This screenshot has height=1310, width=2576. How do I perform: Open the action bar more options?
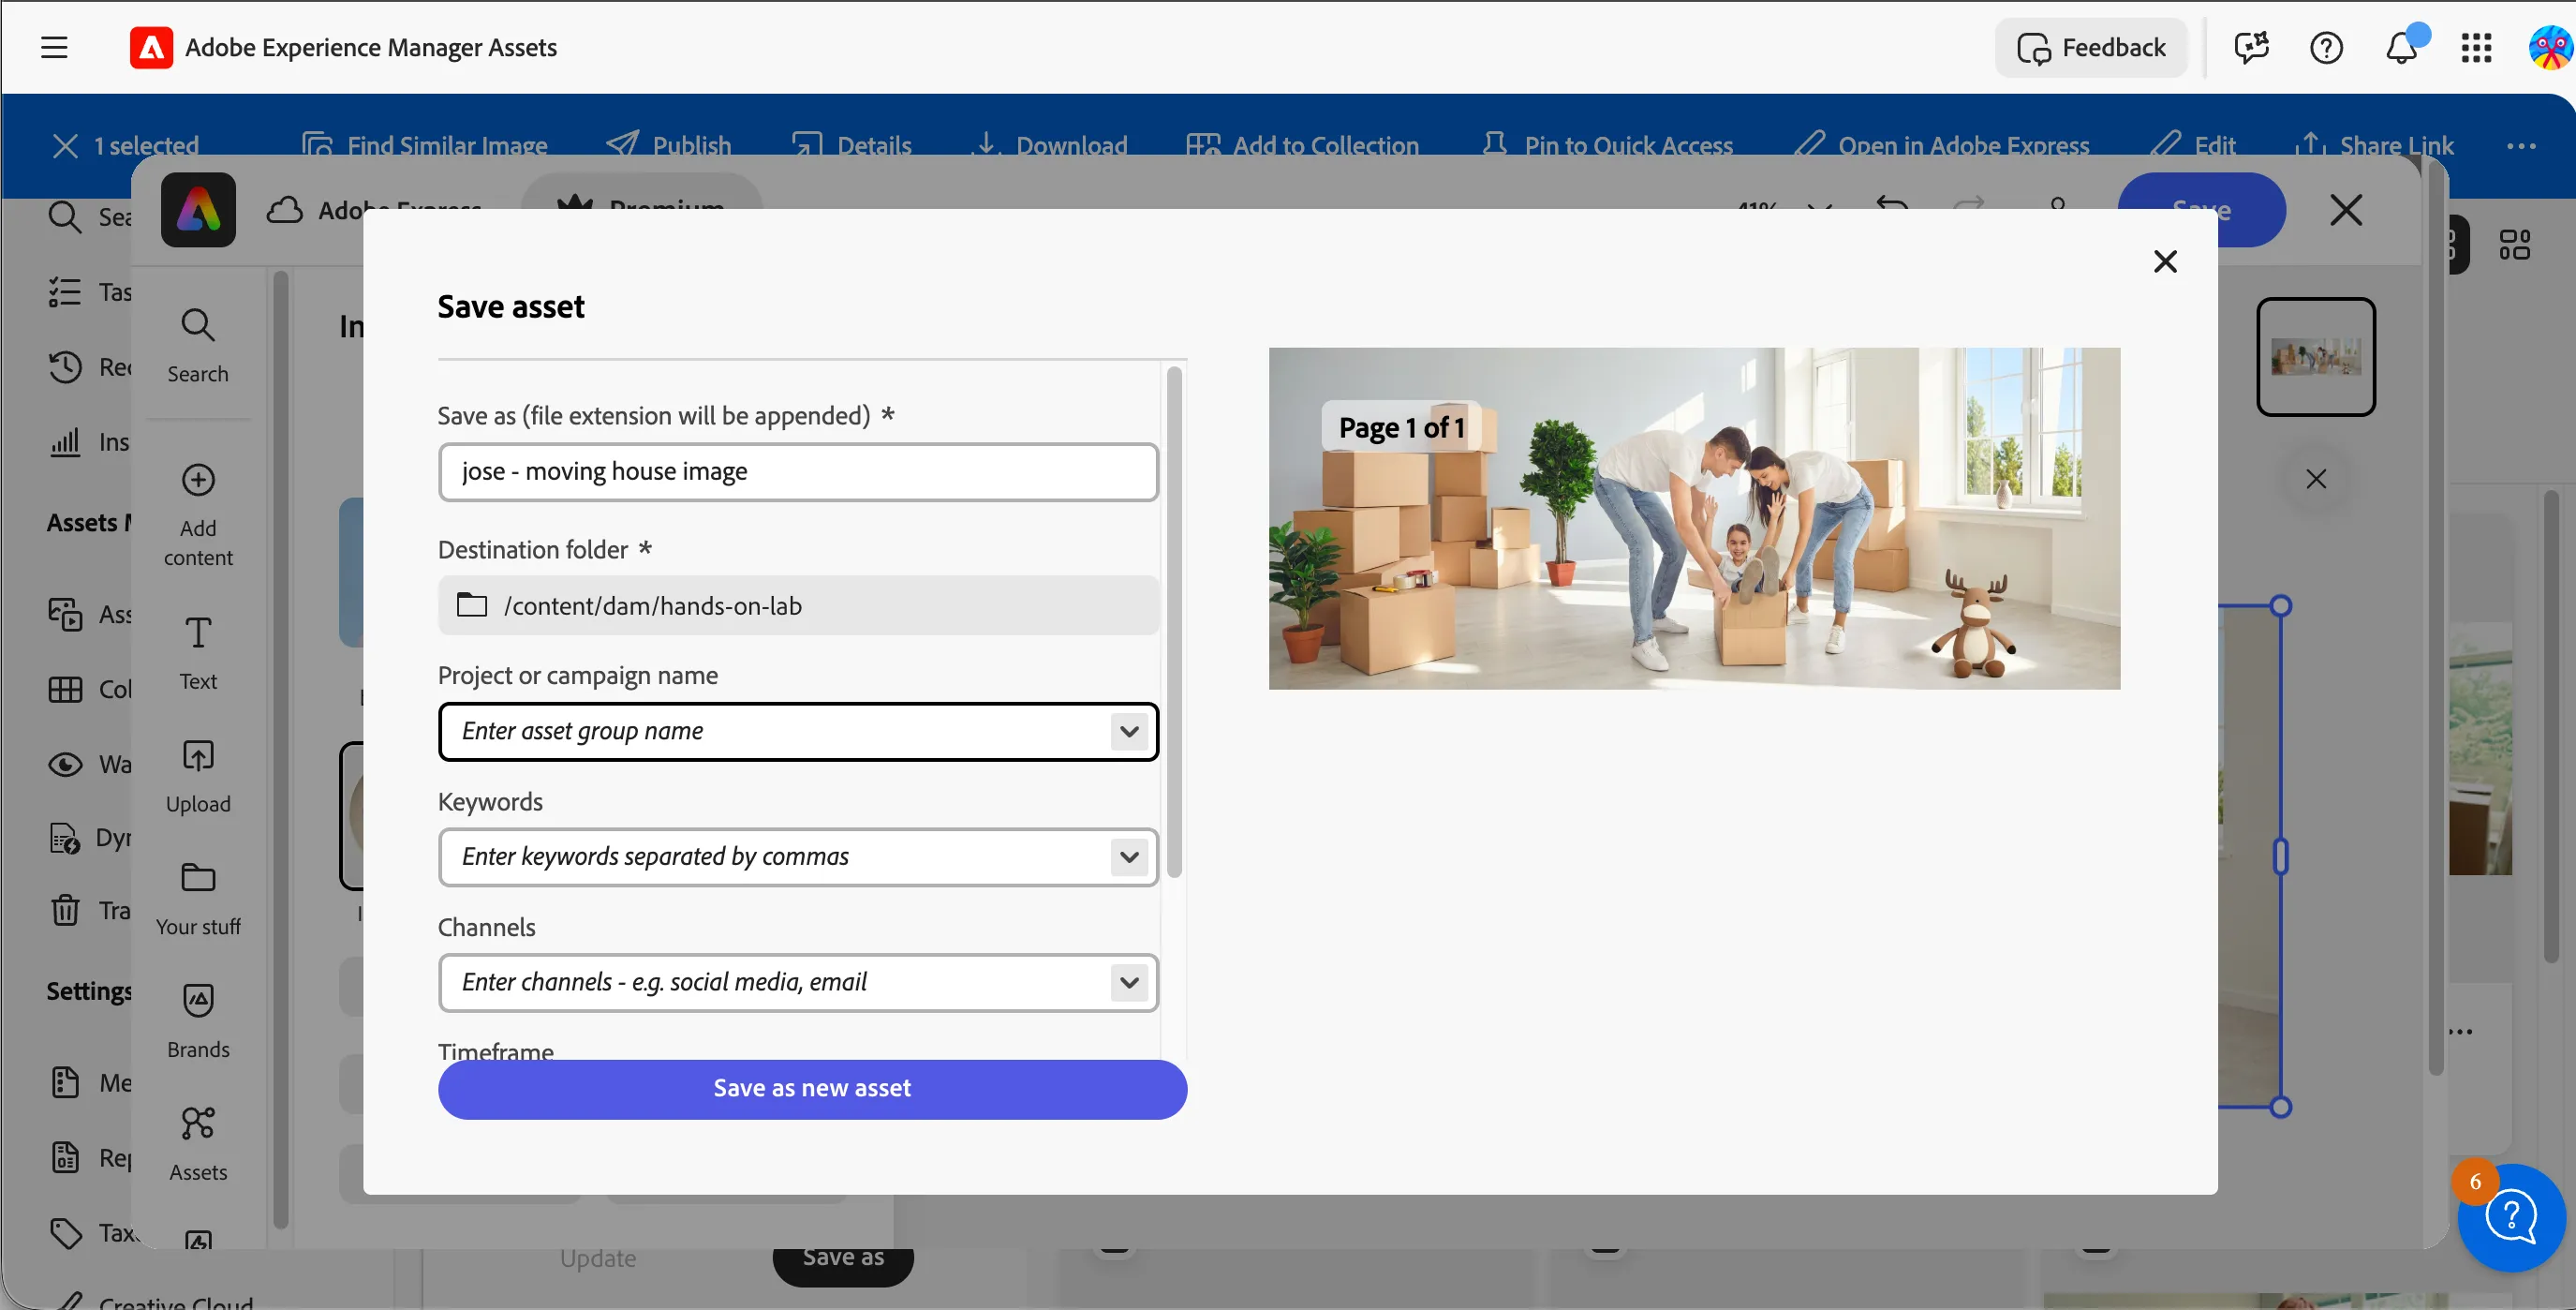[x=2521, y=146]
